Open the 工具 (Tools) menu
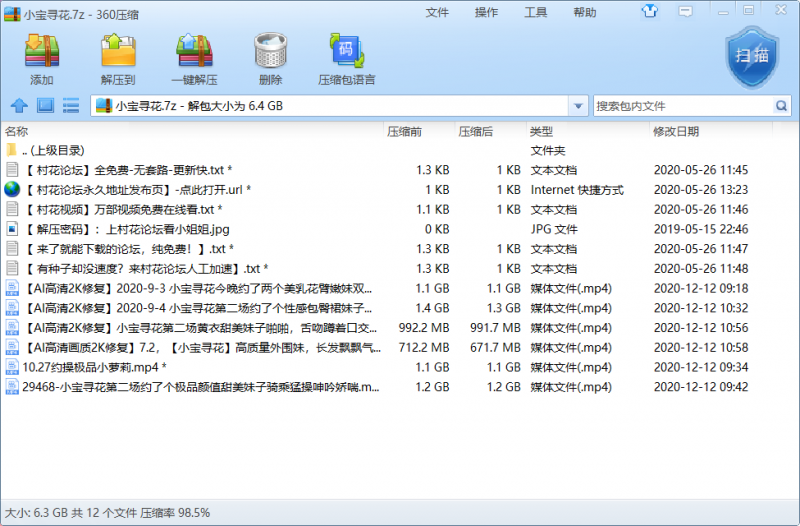The width and height of the screenshot is (800, 526). pyautogui.click(x=536, y=12)
